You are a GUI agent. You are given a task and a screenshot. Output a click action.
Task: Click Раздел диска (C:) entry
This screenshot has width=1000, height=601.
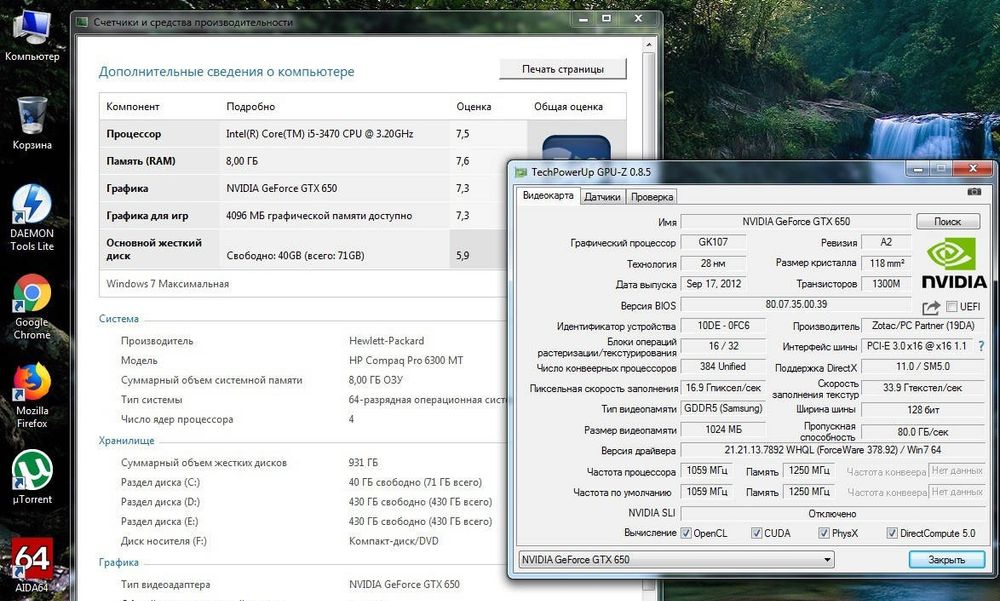pyautogui.click(x=160, y=482)
